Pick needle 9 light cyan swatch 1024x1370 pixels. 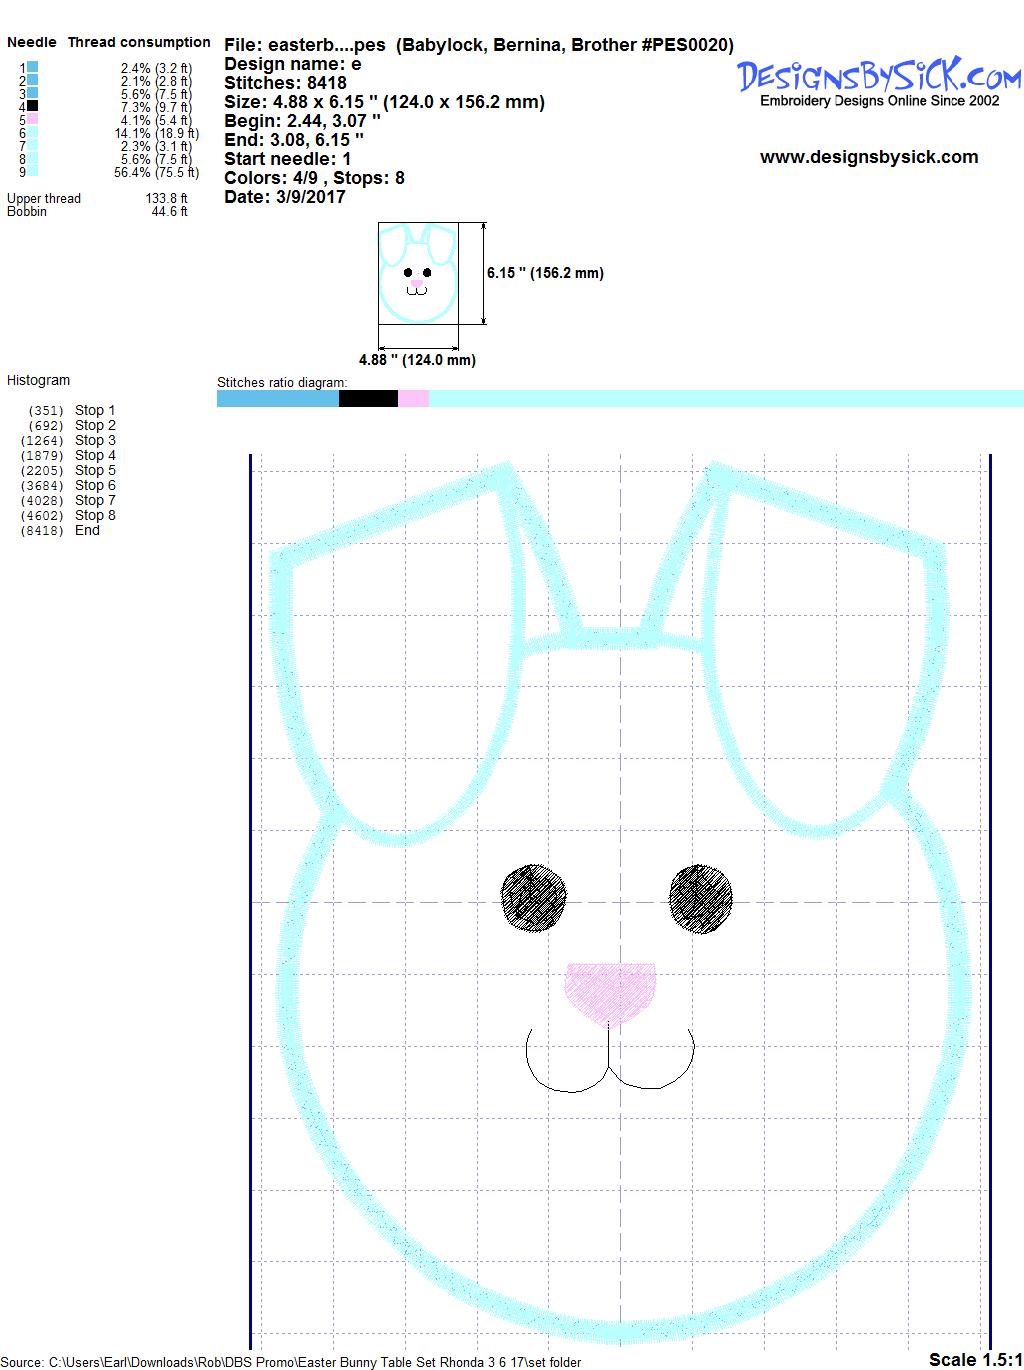click(x=33, y=171)
